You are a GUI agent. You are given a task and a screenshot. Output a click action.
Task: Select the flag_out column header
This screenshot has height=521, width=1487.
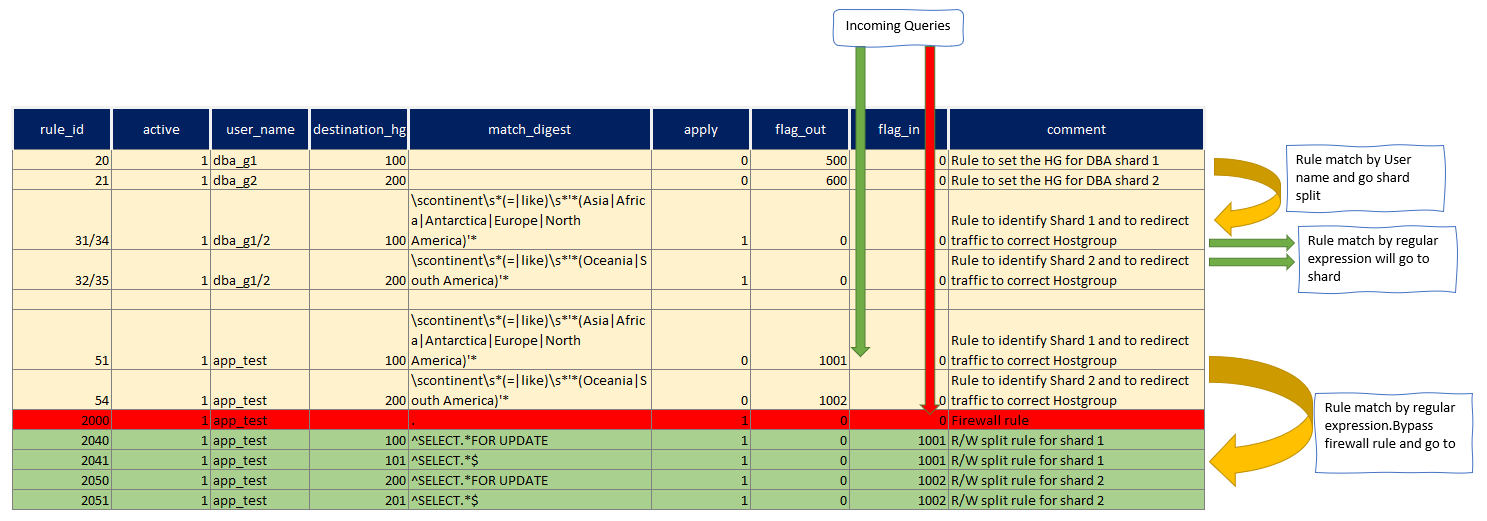(x=800, y=129)
